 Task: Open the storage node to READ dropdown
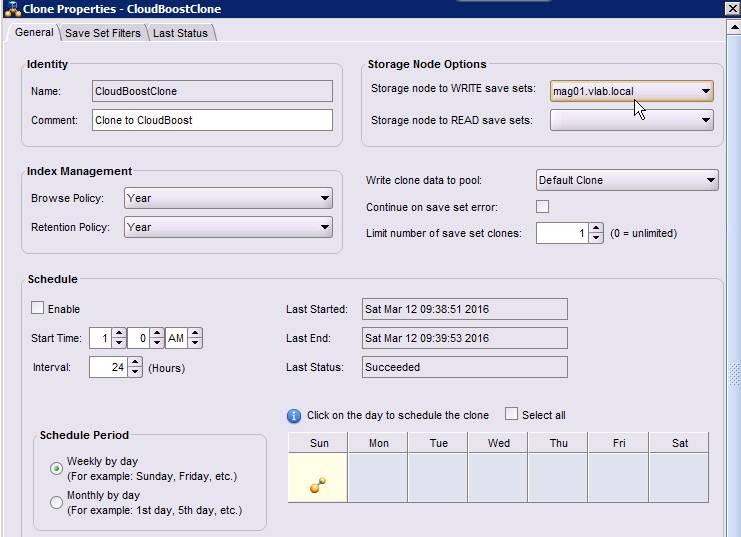631,120
